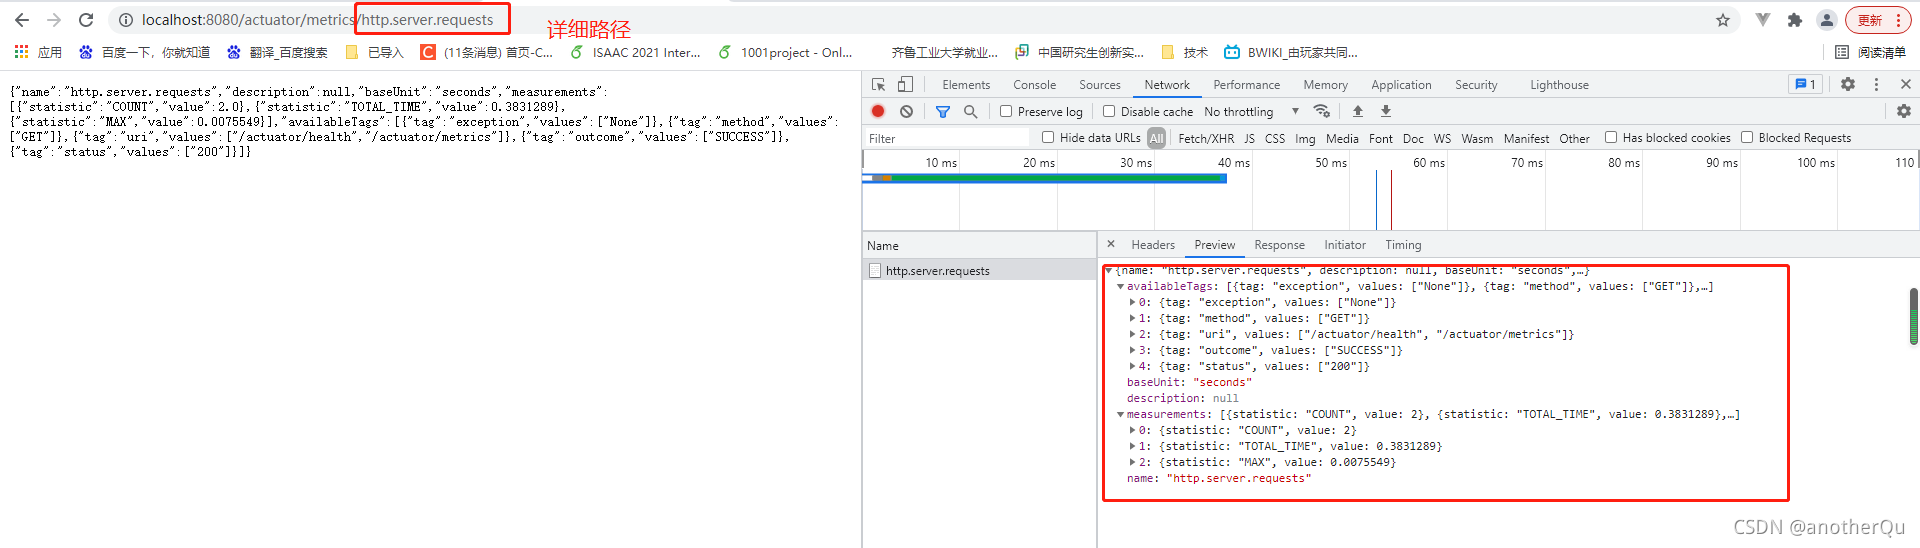Open the 阅读清单 reading list
The height and width of the screenshot is (548, 1920).
click(1871, 52)
